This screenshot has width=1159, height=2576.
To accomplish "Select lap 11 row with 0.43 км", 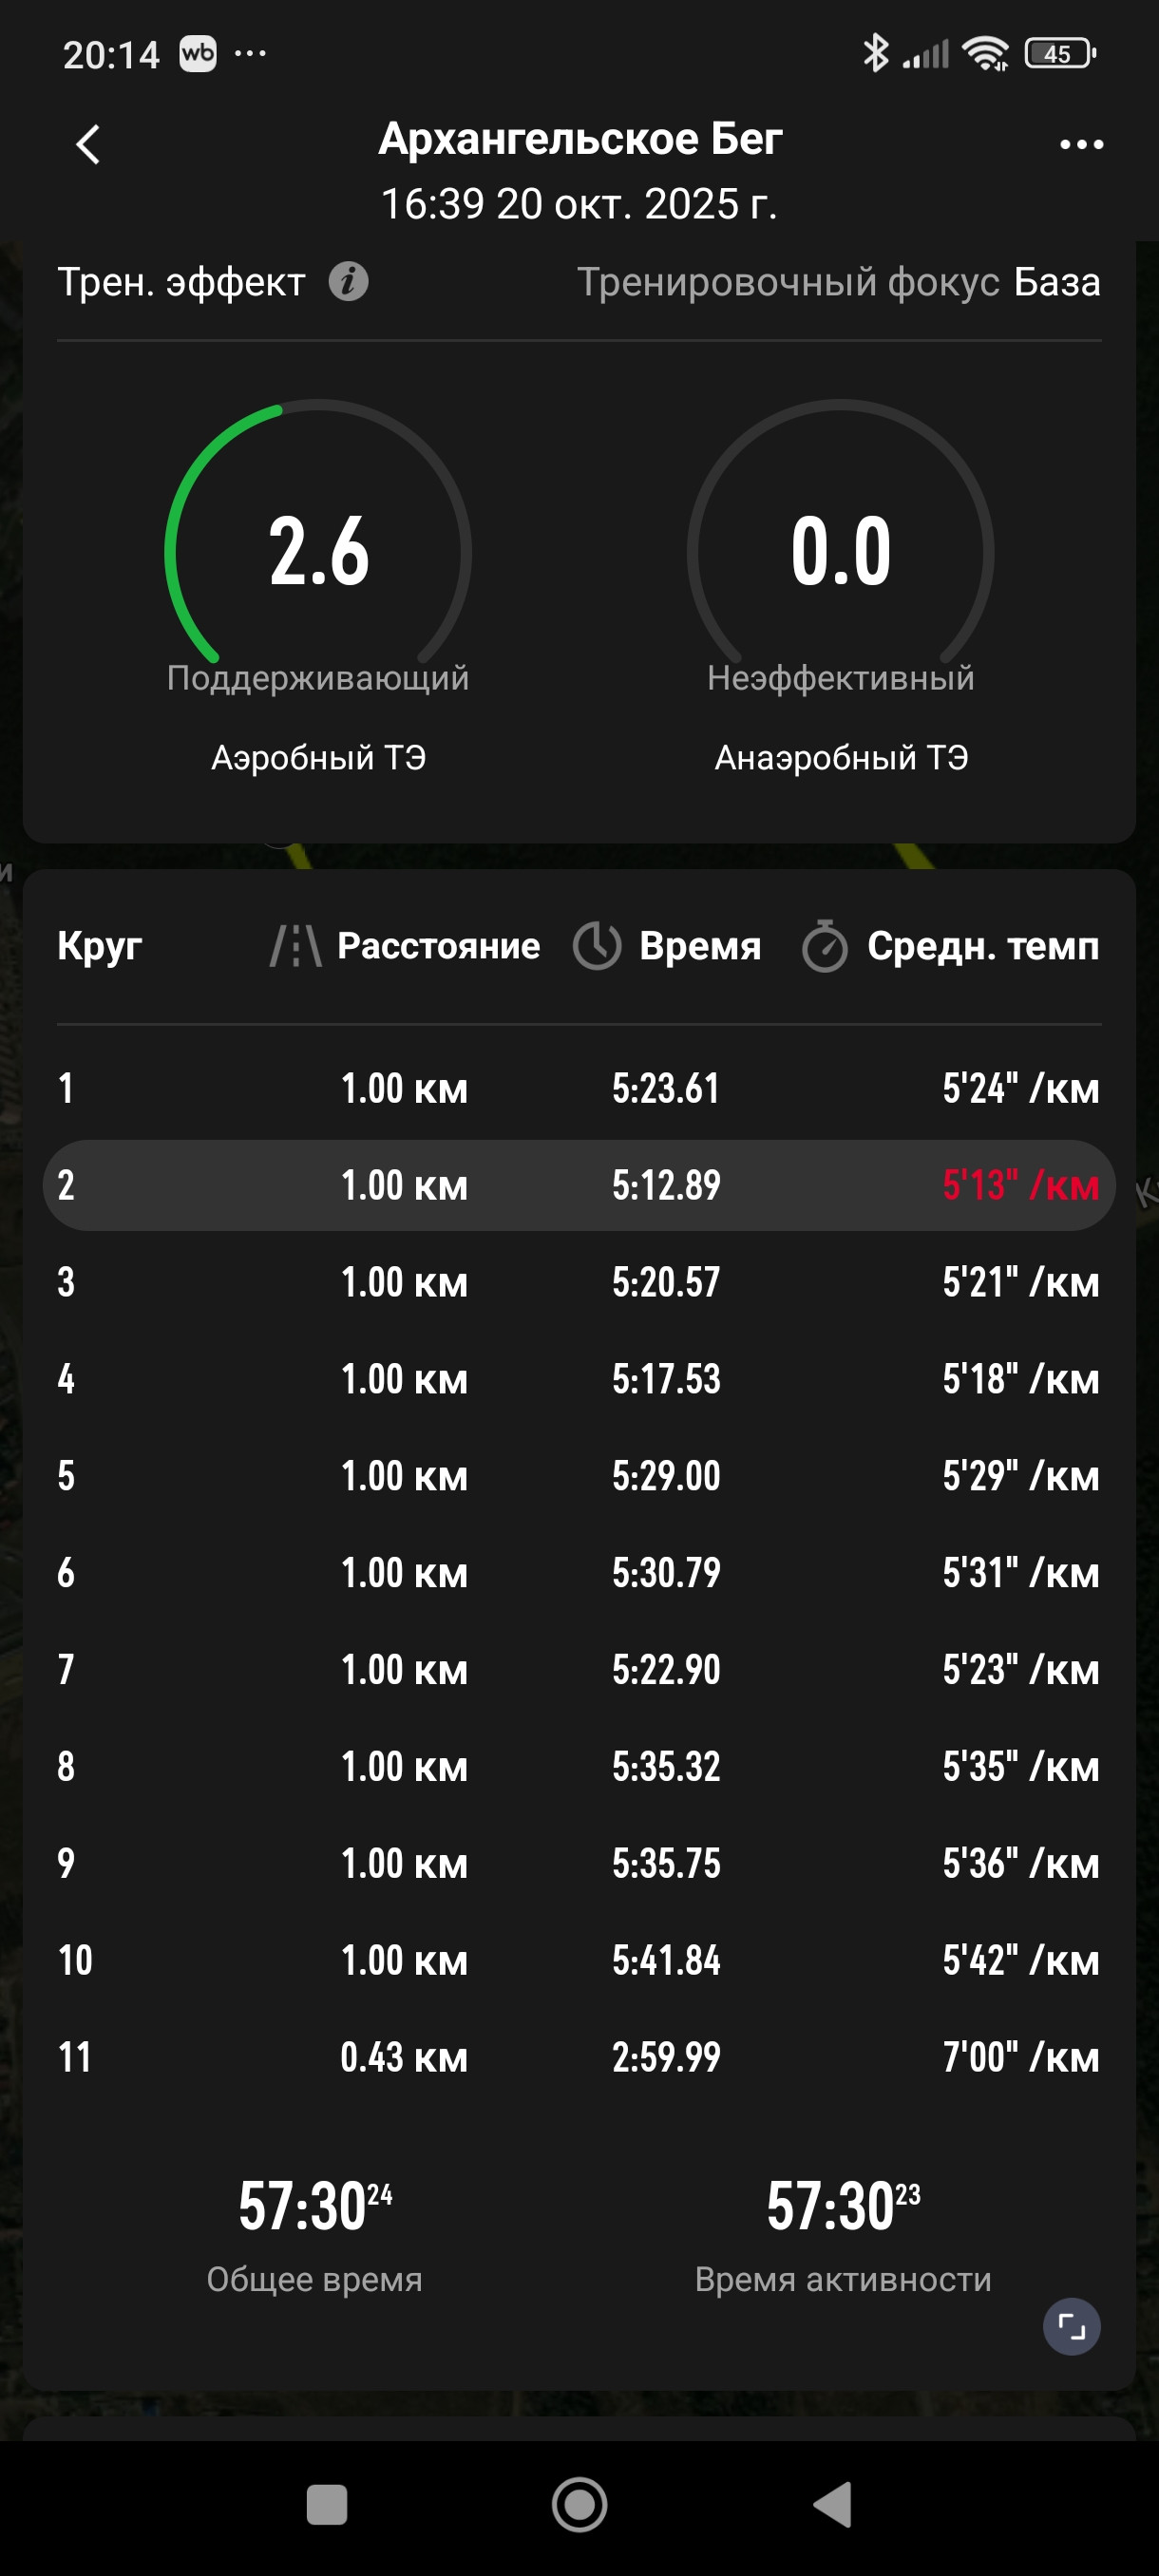I will [579, 2057].
